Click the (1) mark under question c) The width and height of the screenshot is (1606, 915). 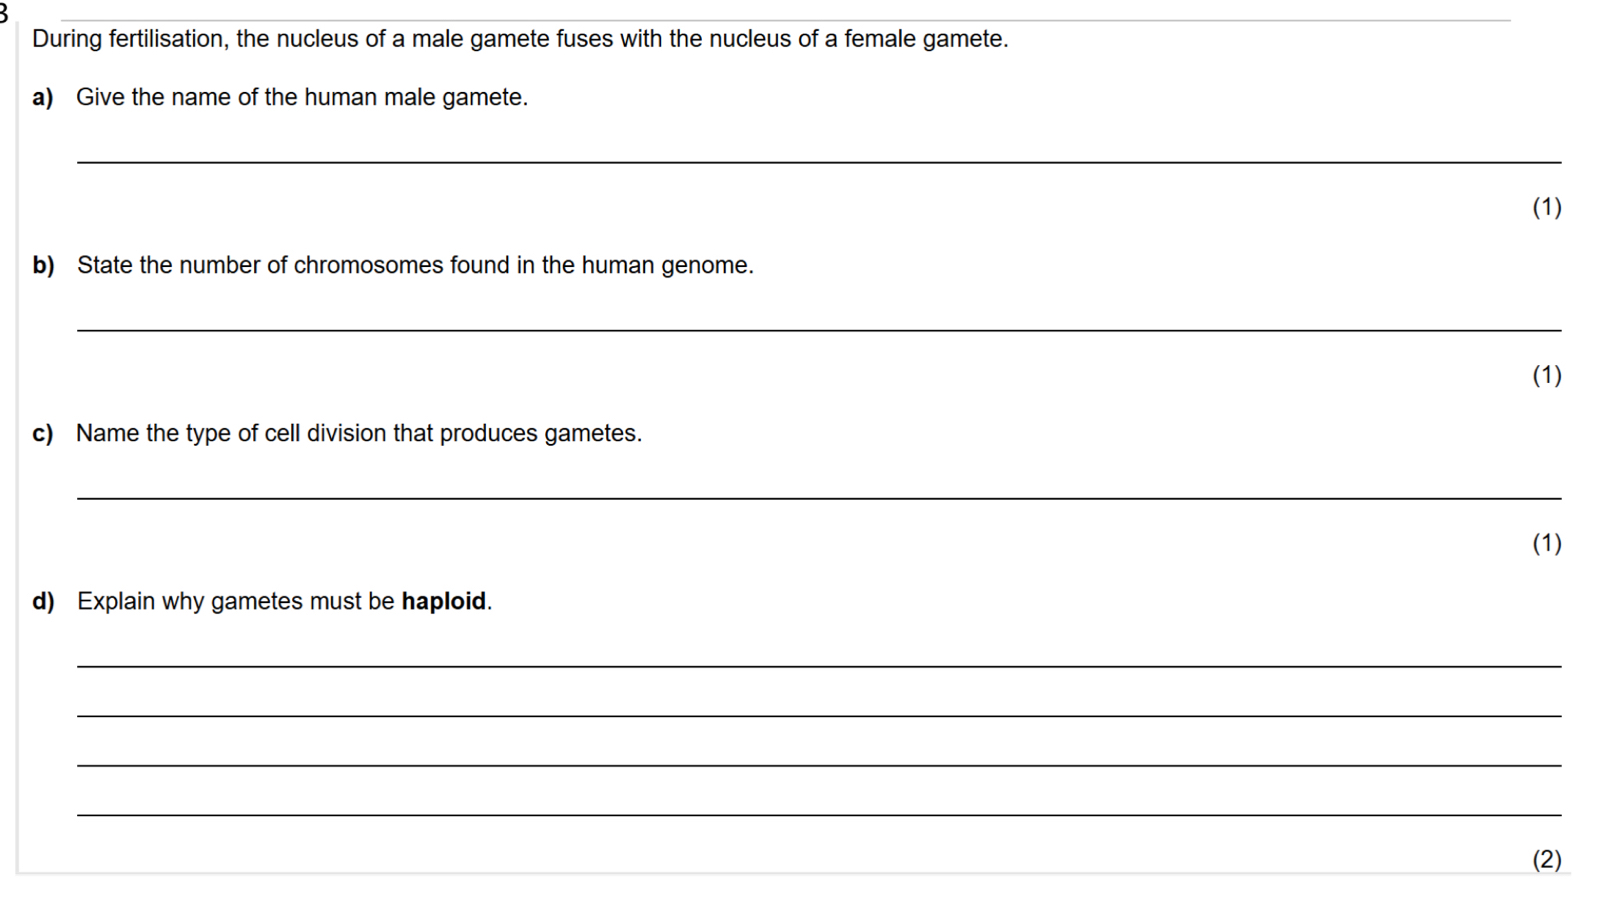(1547, 543)
